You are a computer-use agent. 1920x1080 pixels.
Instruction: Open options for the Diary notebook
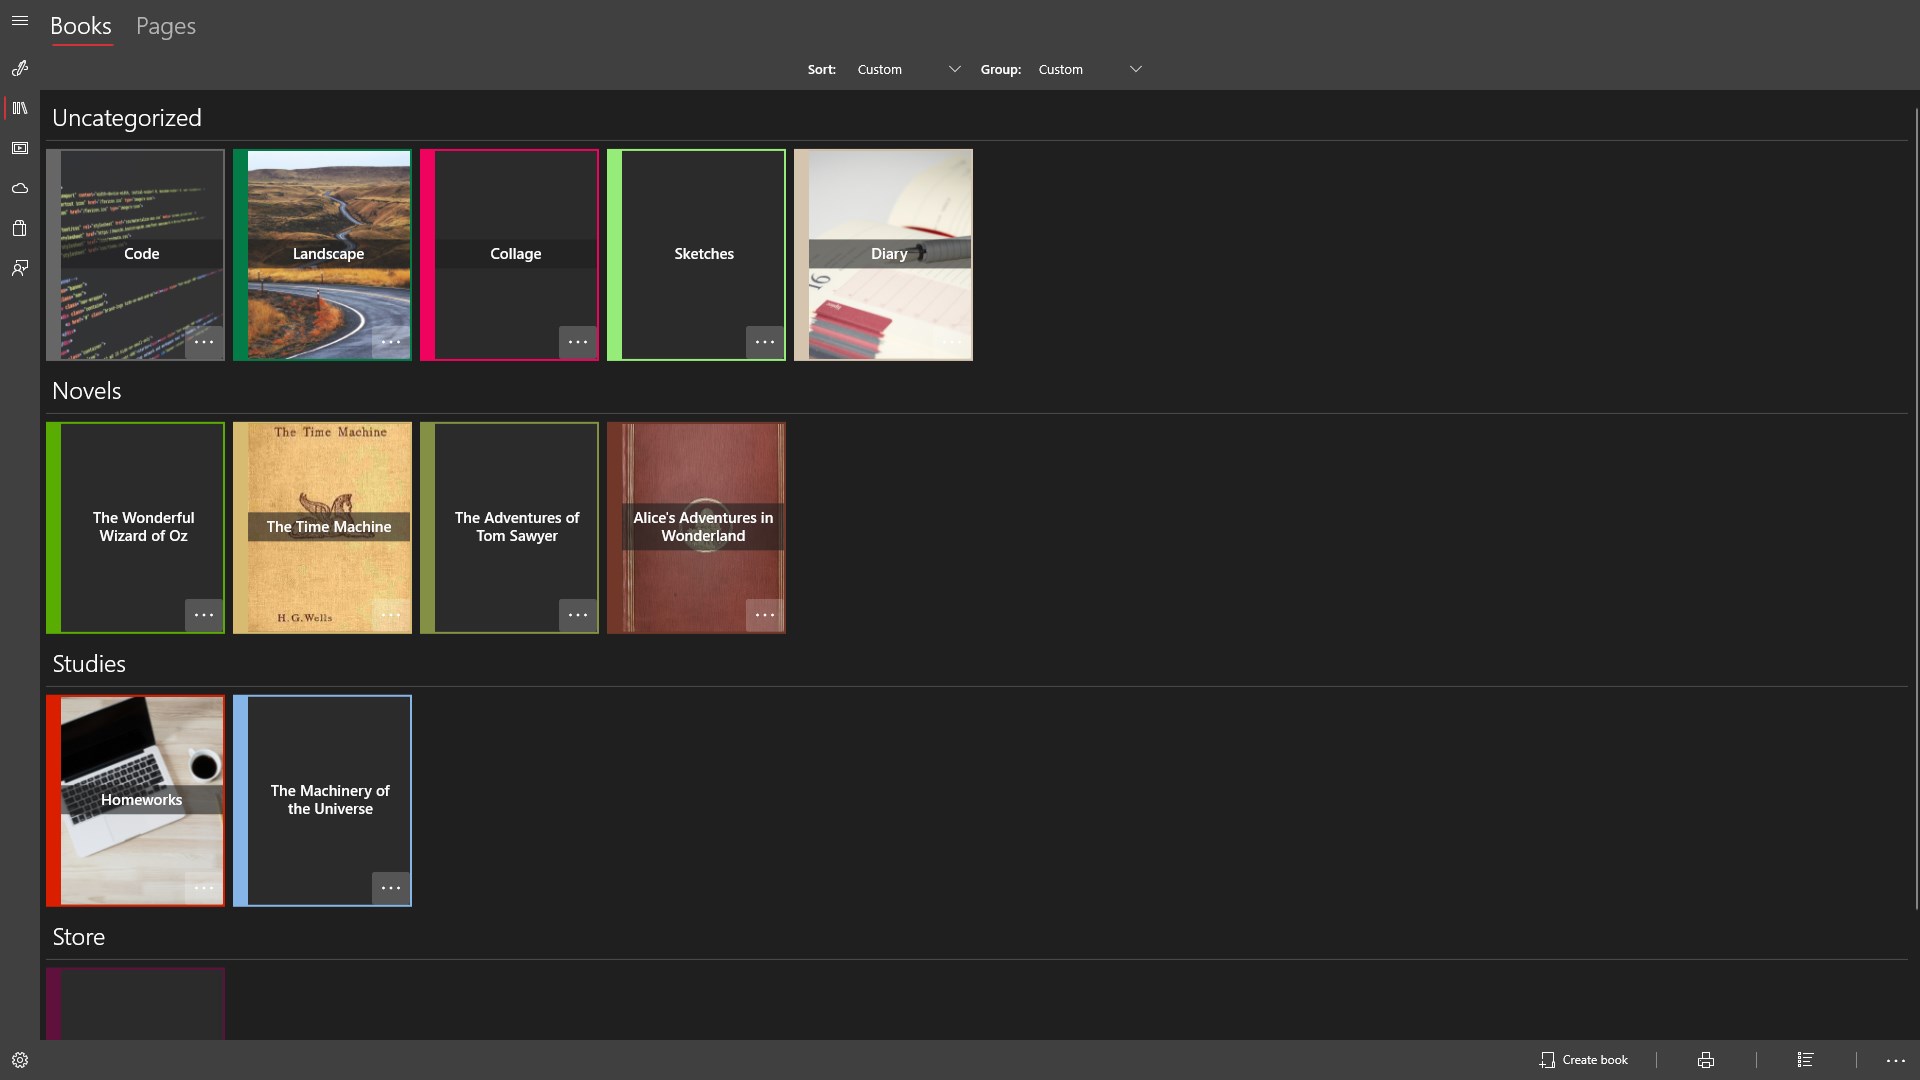click(952, 342)
